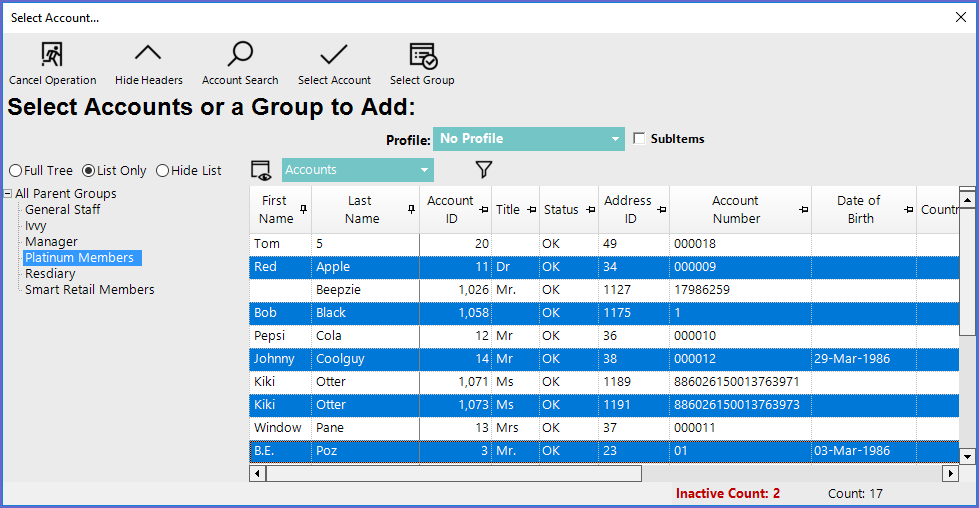The width and height of the screenshot is (979, 508).
Task: Enable the SubItems checkbox
Action: (640, 139)
